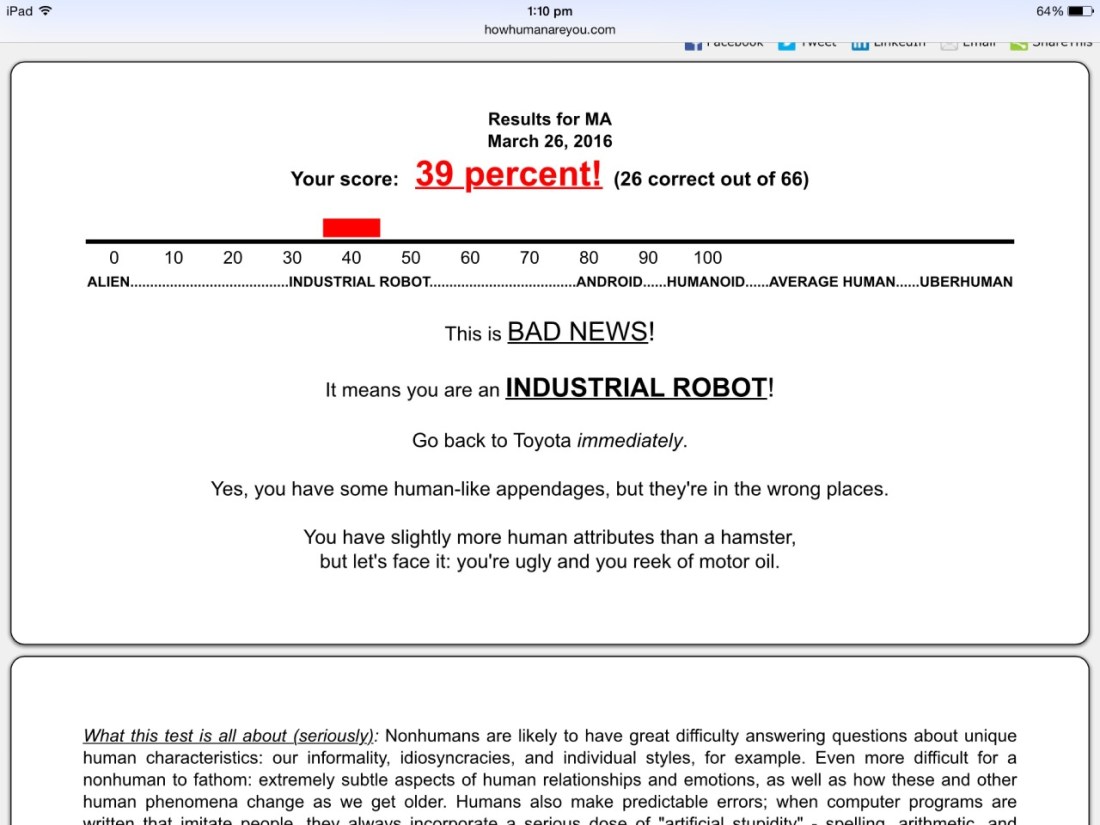1100x825 pixels.
Task: Click the HUMANOID label on the scale
Action: click(x=706, y=282)
